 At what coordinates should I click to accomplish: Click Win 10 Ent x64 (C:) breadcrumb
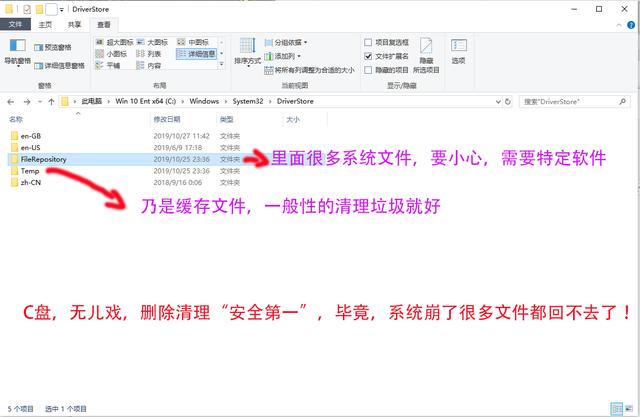(146, 101)
